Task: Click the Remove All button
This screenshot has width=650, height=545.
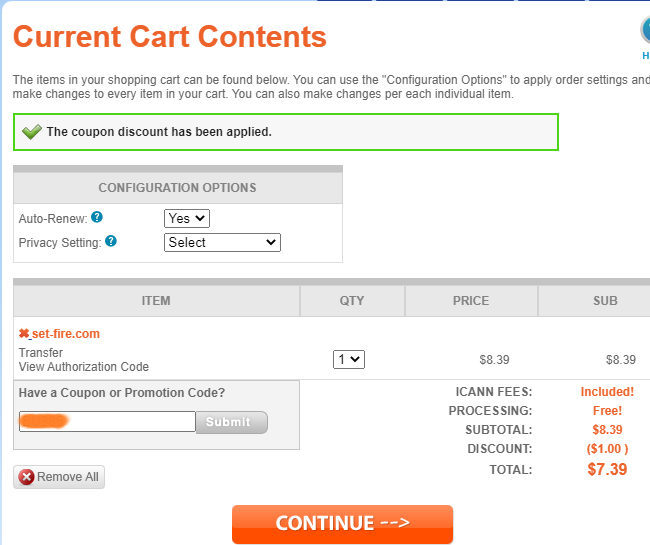Action: 59,477
